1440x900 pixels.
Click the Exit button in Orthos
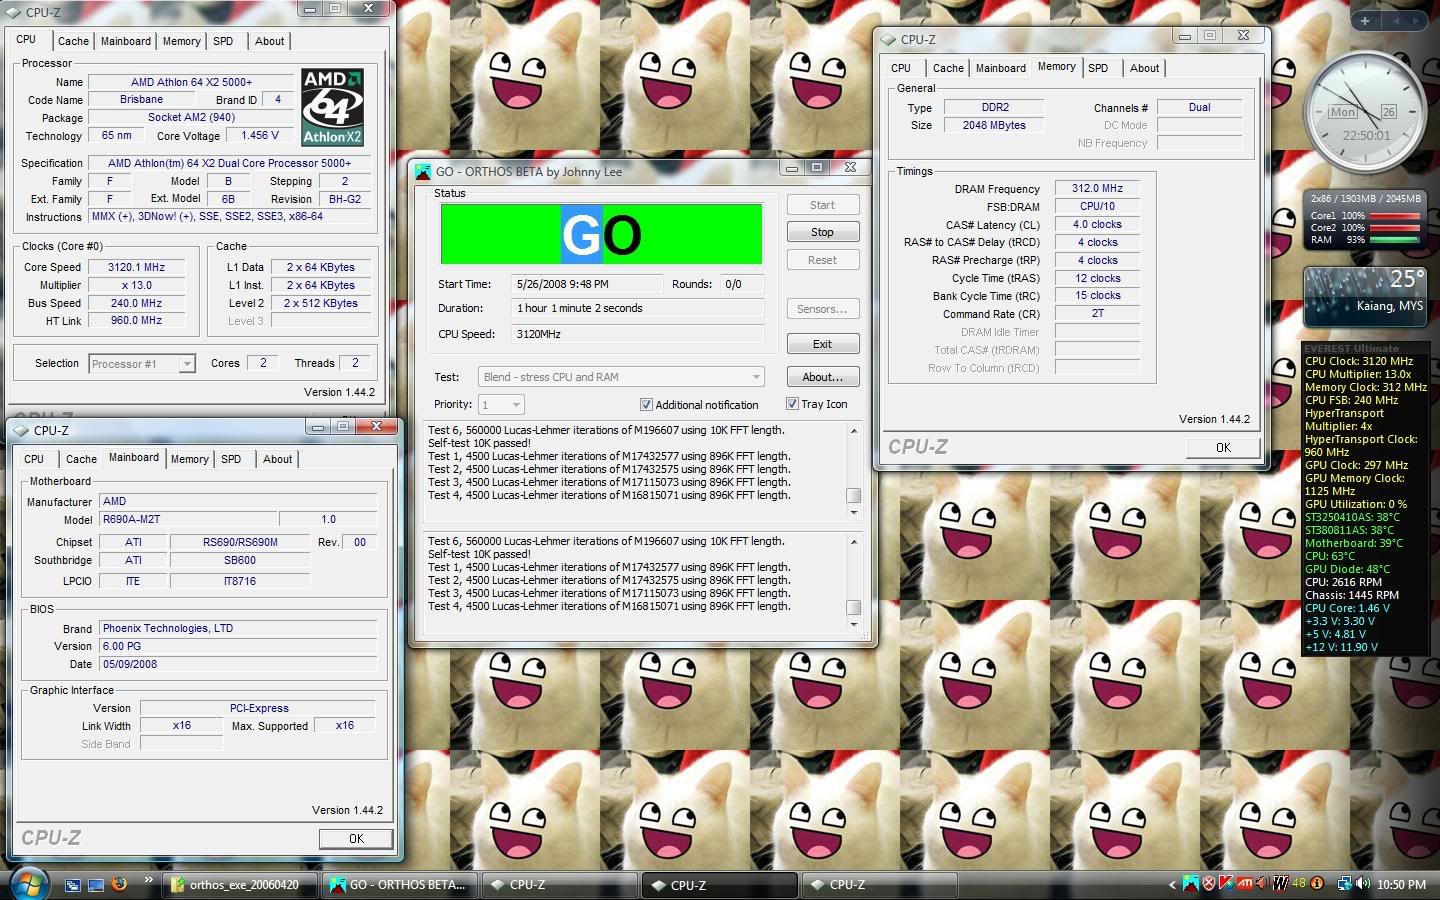click(x=822, y=344)
